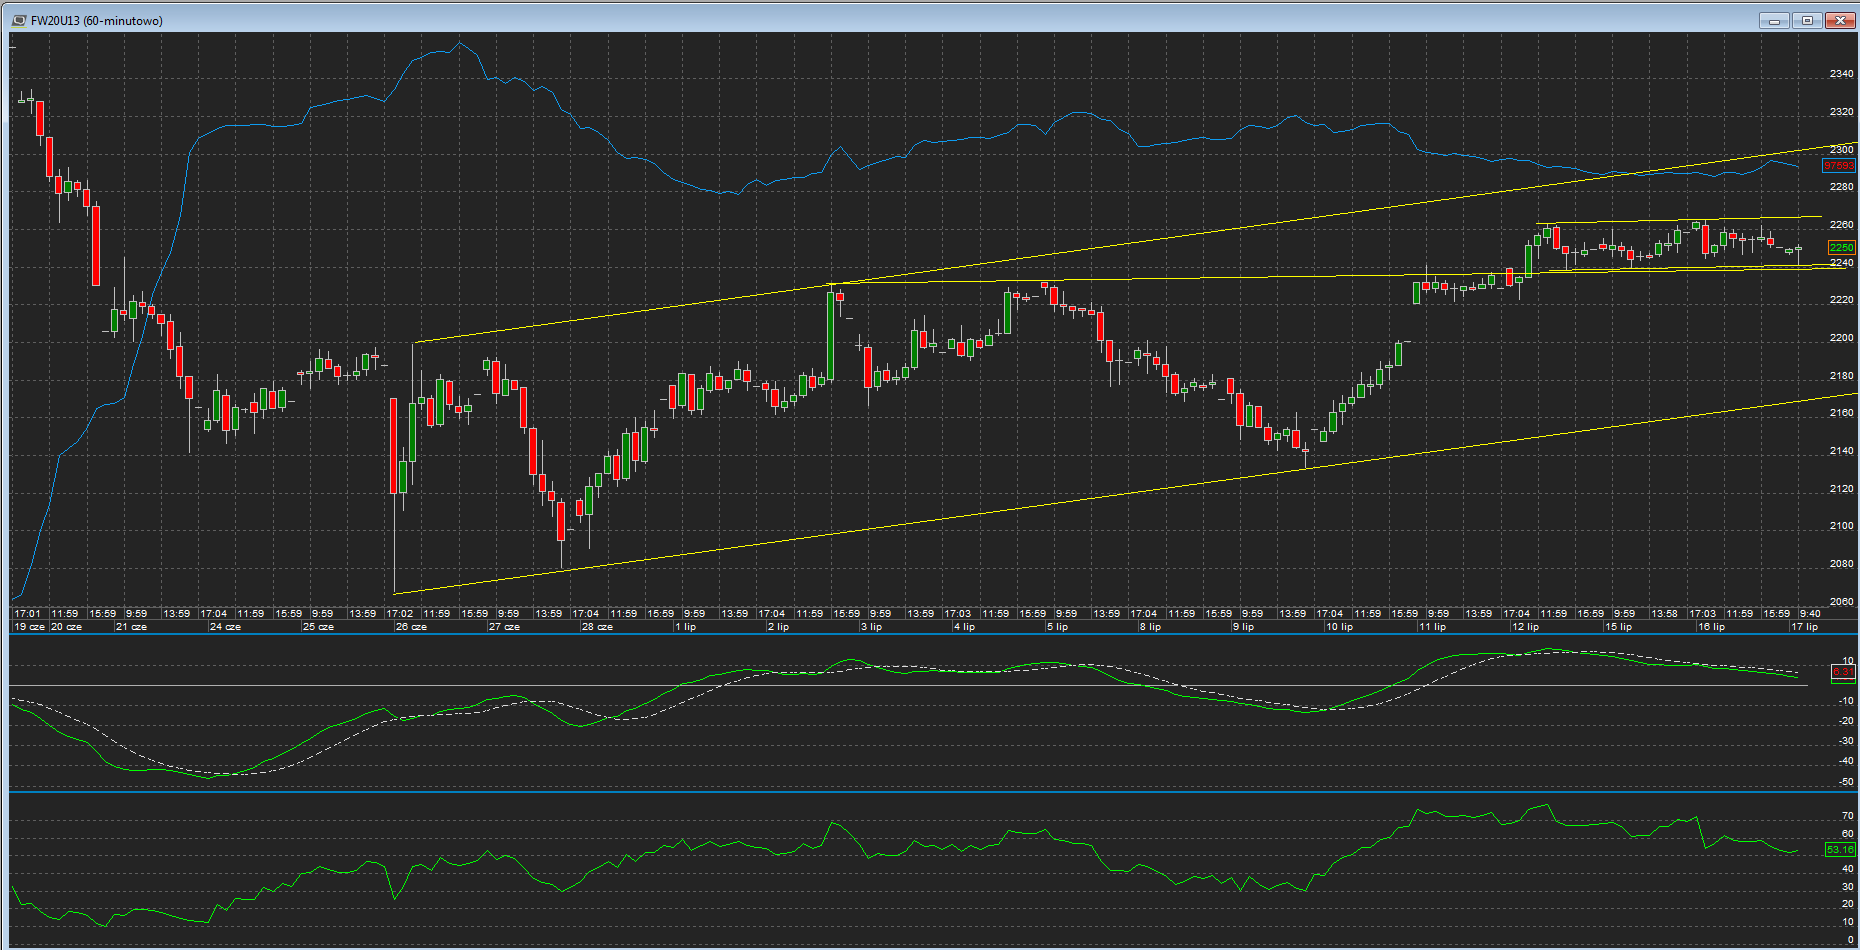Click the 9:40 time label on axis
Image resolution: width=1860 pixels, height=950 pixels.
(x=1809, y=613)
